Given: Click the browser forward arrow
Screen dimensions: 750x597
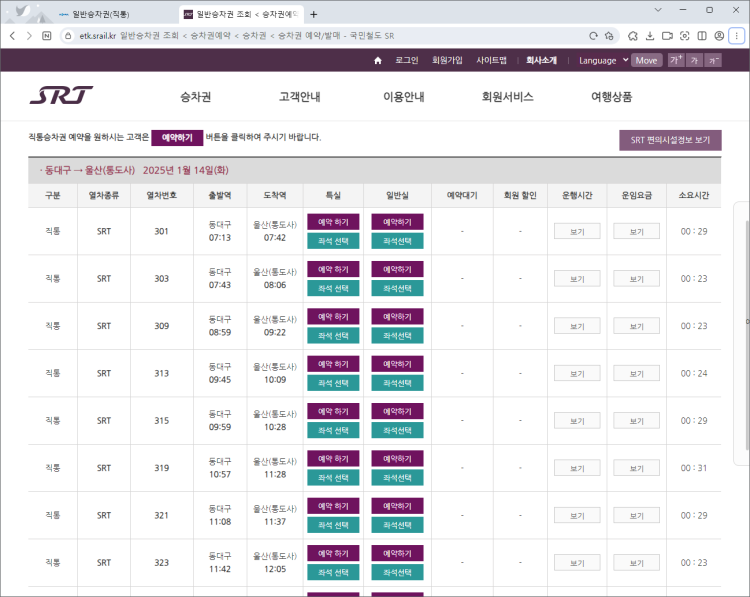Looking at the screenshot, I should coord(29,36).
